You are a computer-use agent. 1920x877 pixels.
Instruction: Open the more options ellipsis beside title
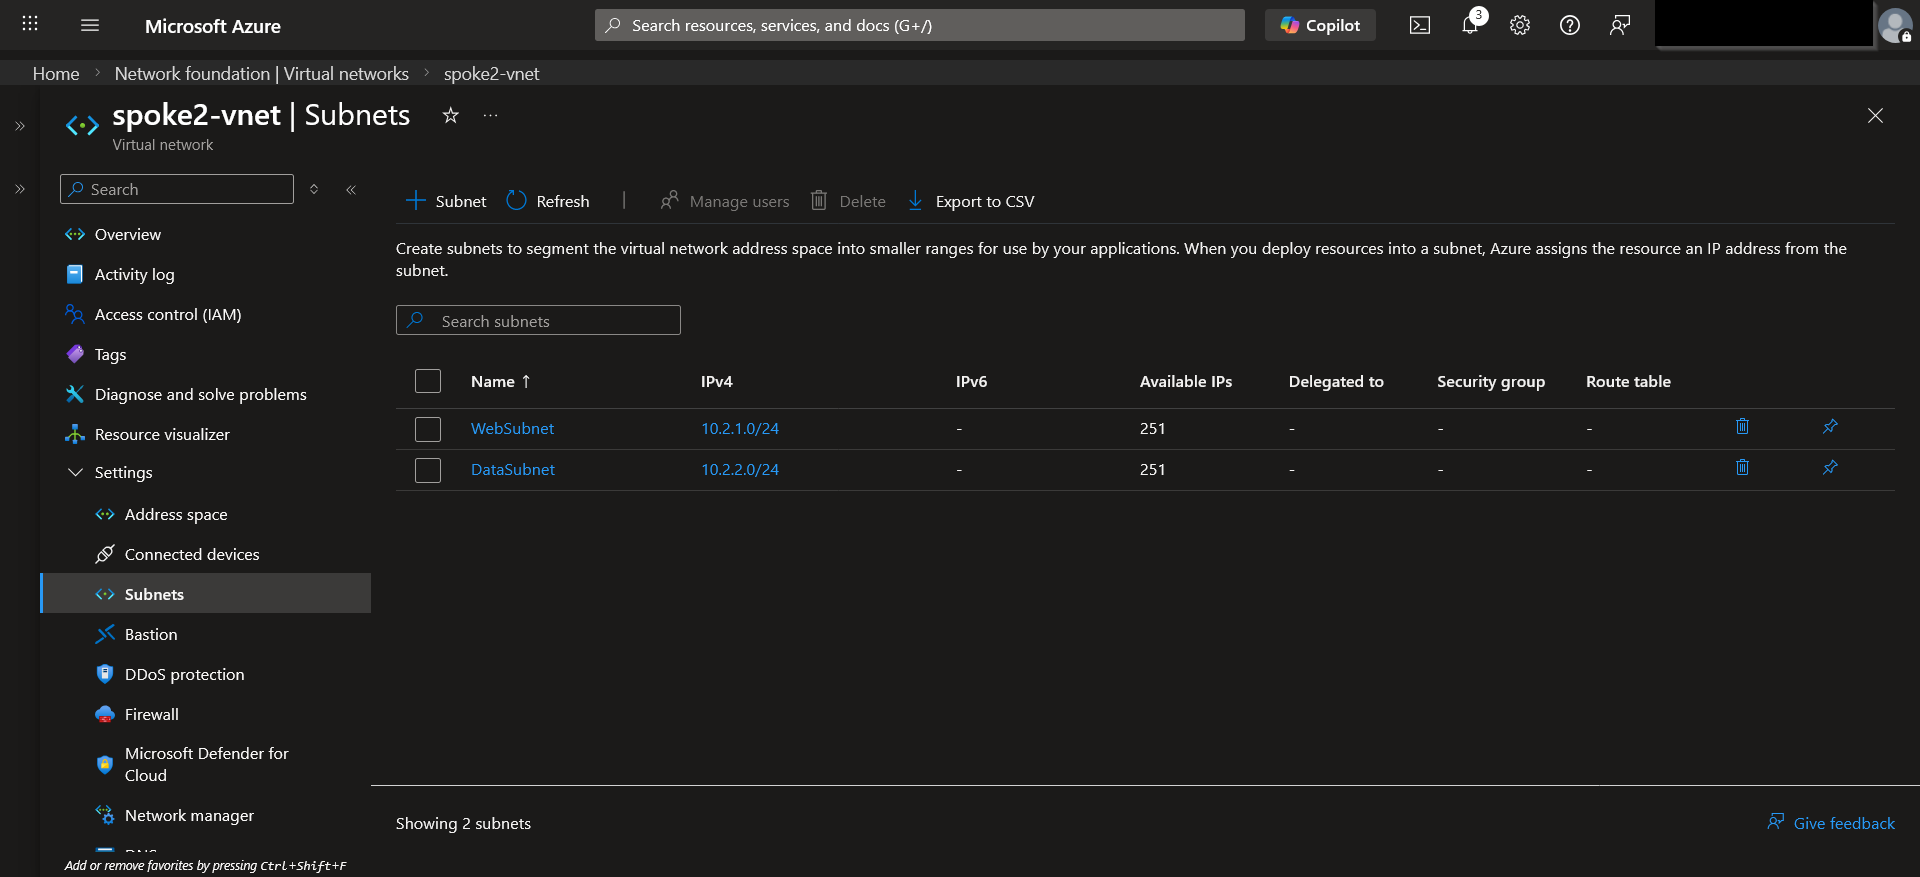coord(490,115)
